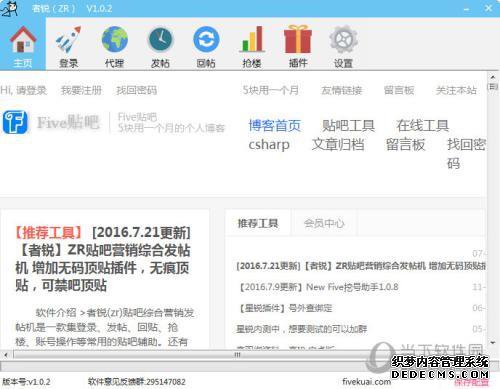The image size is (500, 389).
Task: Open the csharp navigation item
Action: click(x=269, y=145)
